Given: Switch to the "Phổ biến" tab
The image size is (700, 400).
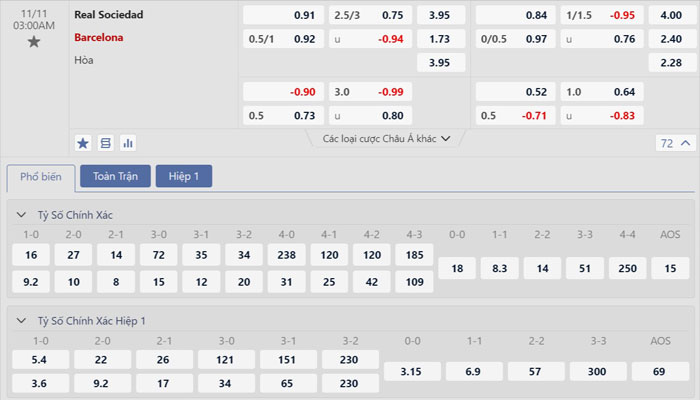Looking at the screenshot, I should pos(41,177).
